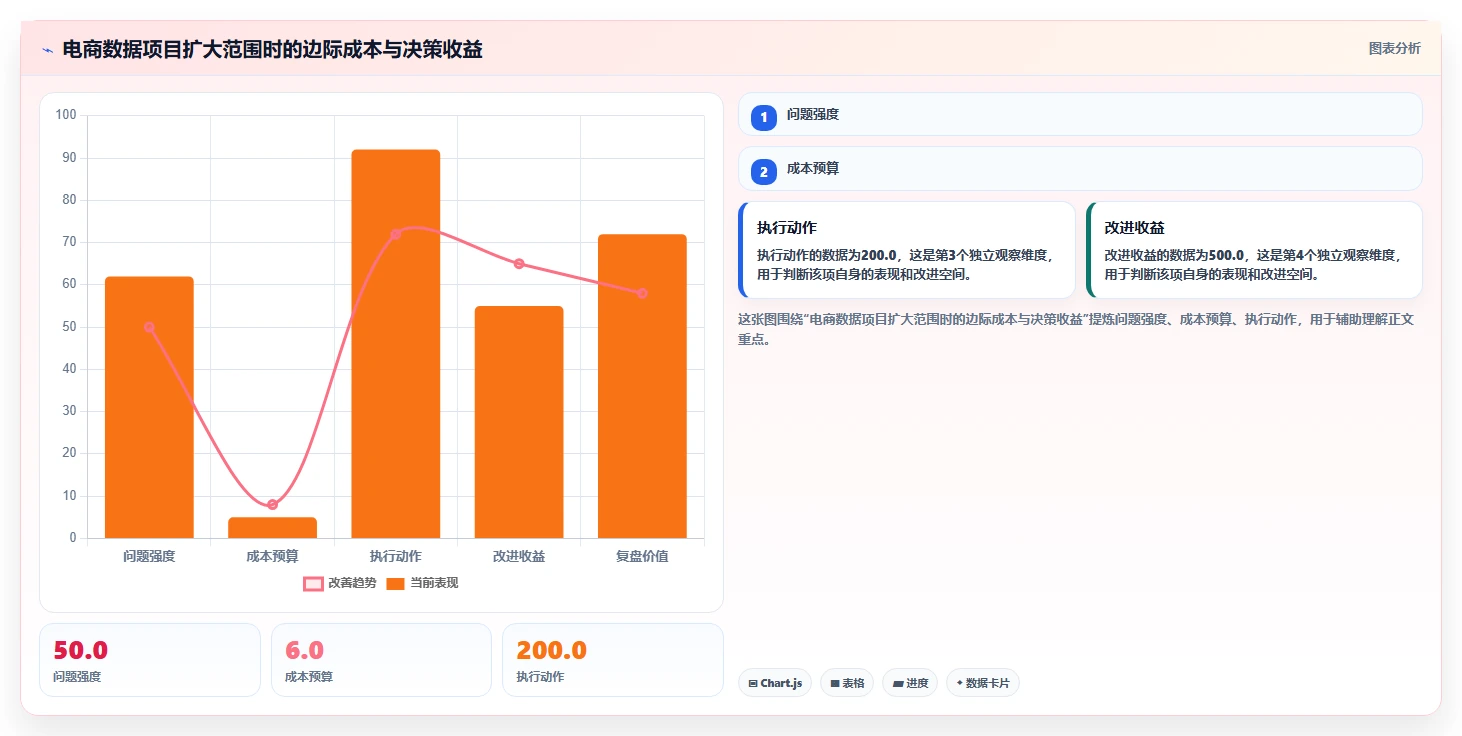
Task: Click the x-axis label 改进收益
Action: pos(519,556)
